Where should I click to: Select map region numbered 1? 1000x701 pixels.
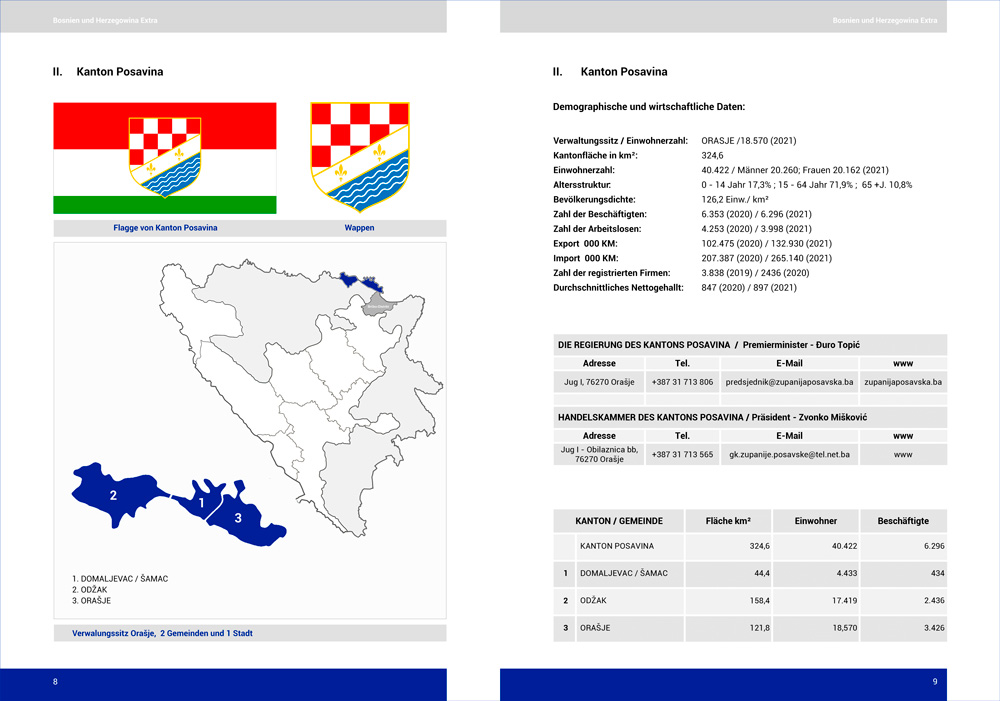pos(198,501)
